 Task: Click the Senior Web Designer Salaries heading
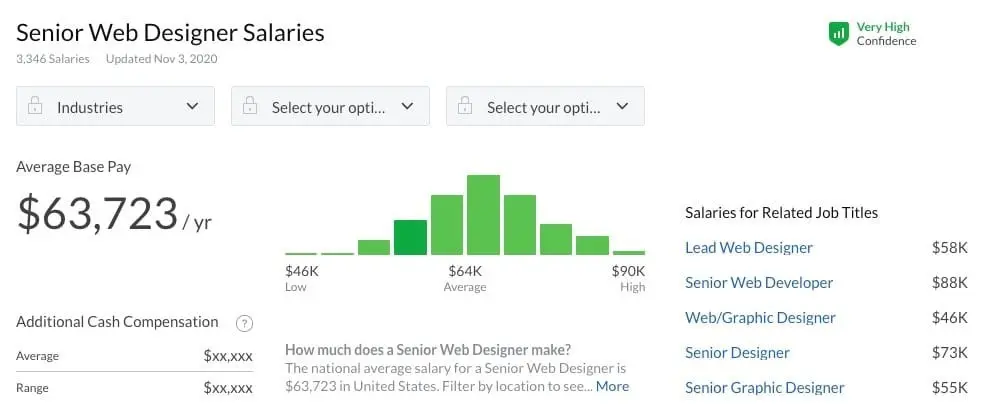[170, 32]
